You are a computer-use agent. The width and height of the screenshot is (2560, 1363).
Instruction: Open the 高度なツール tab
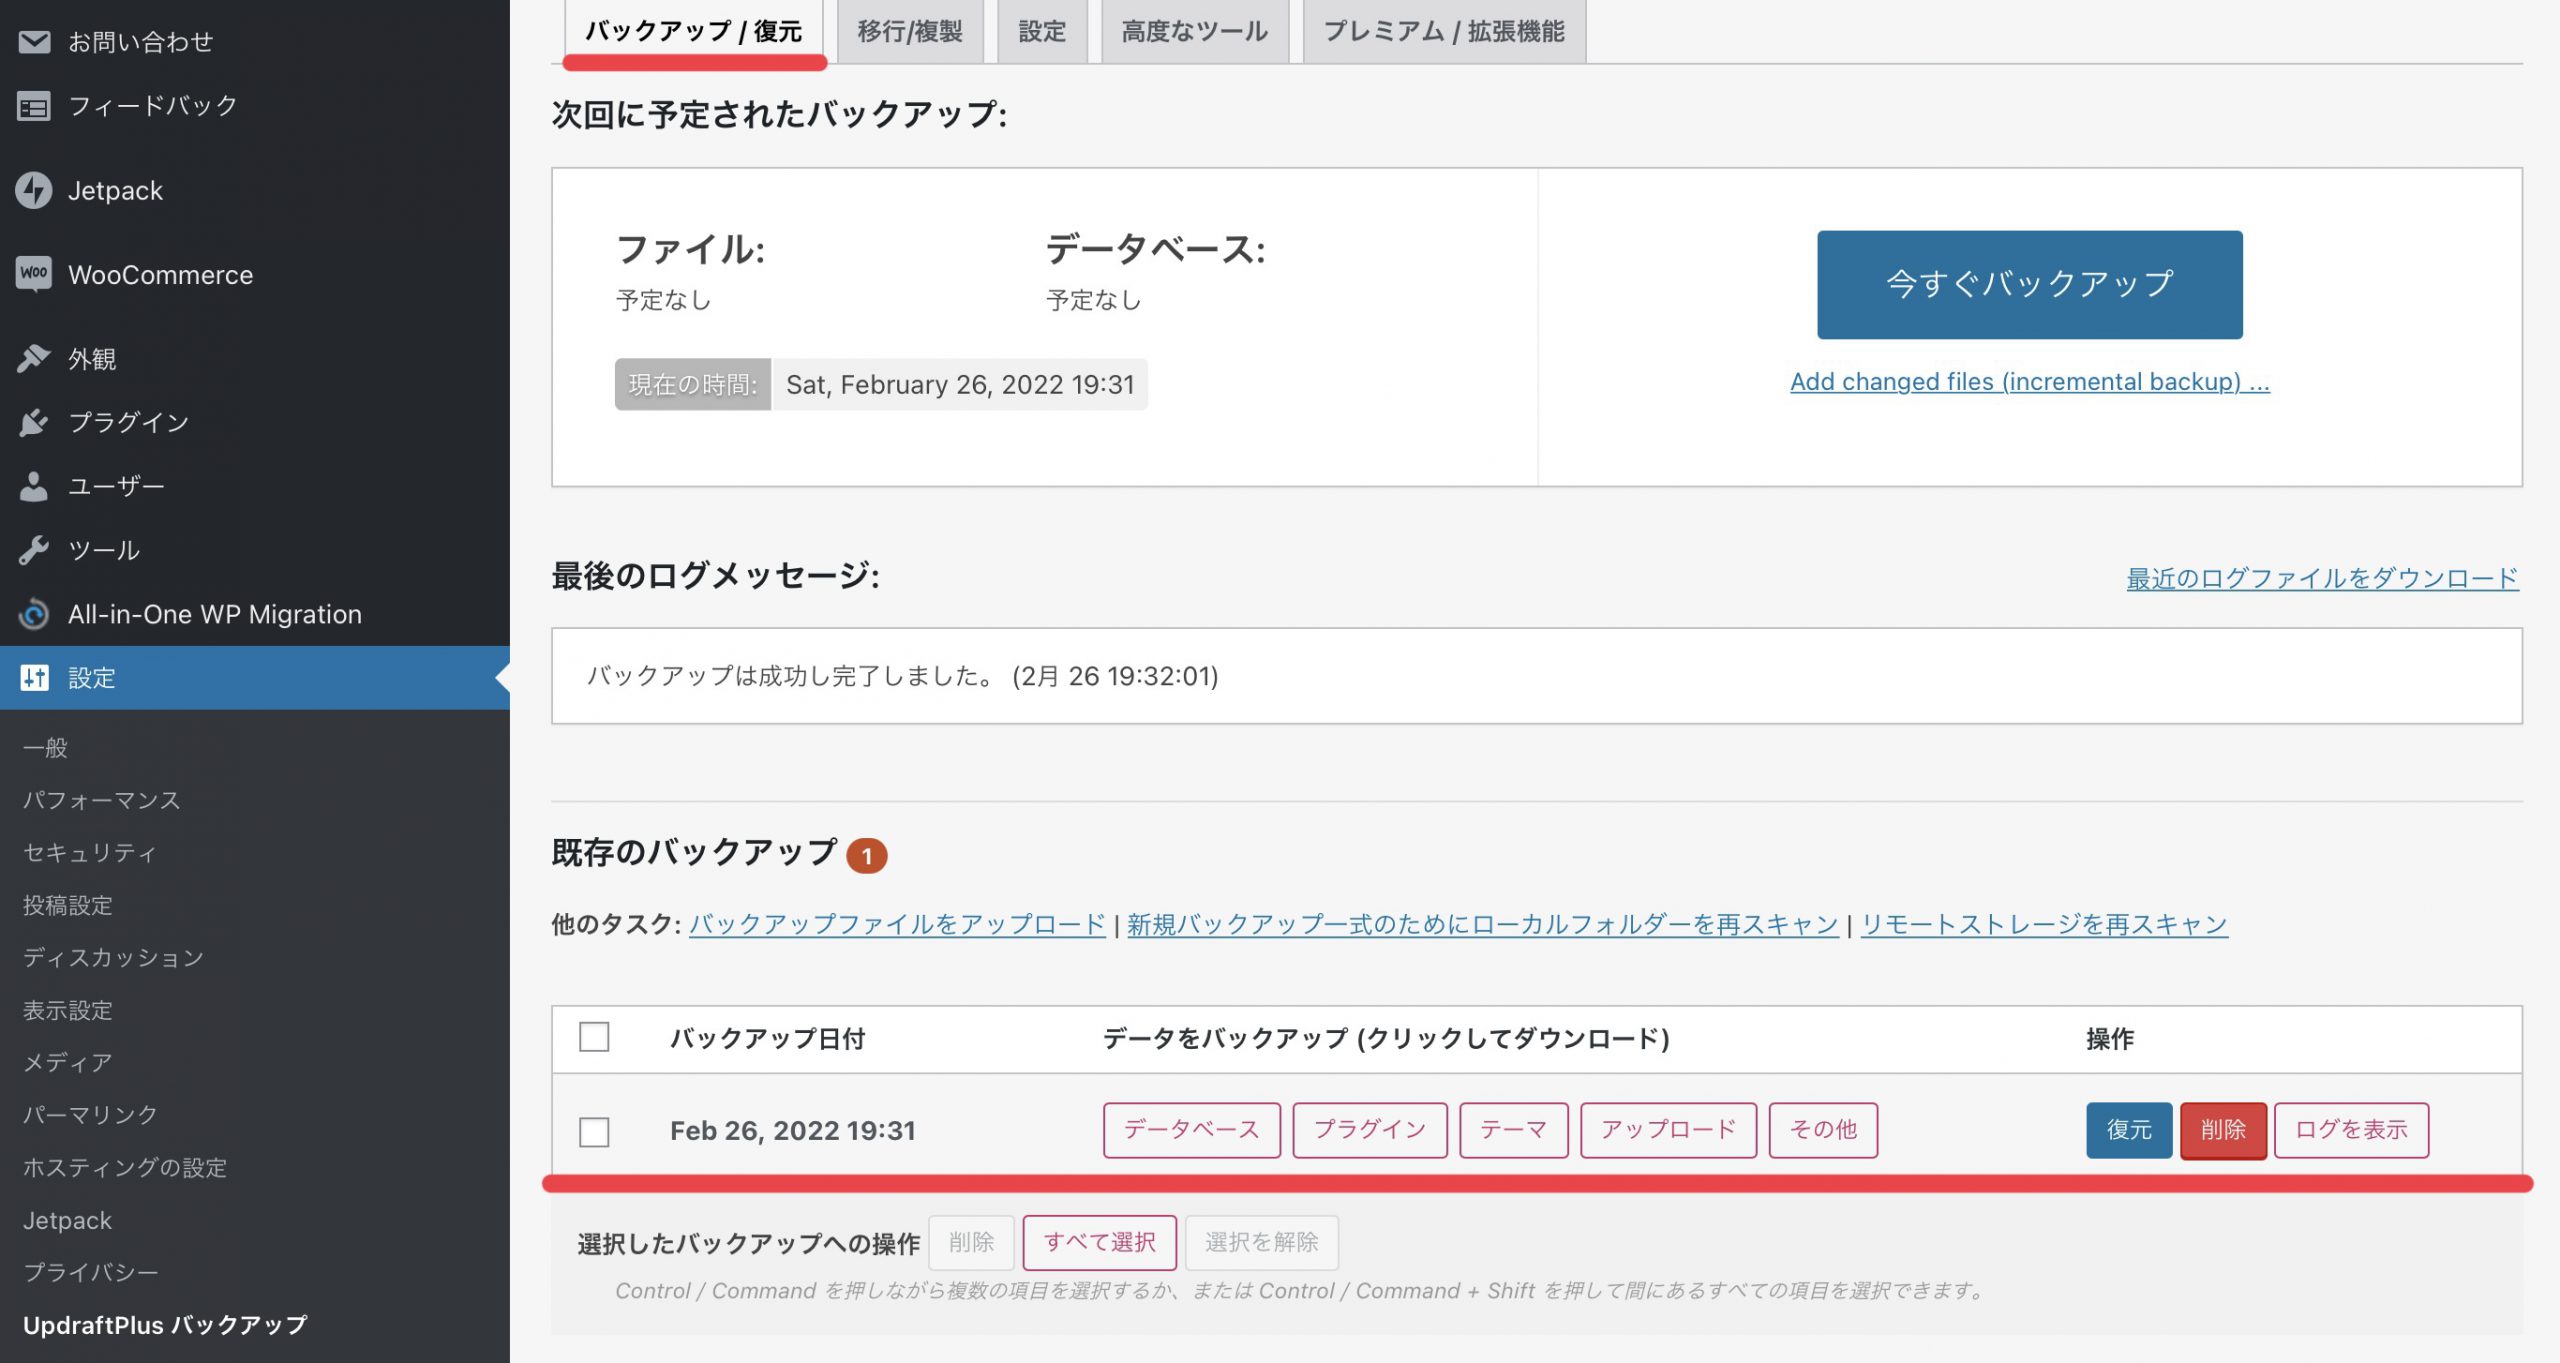point(1195,32)
